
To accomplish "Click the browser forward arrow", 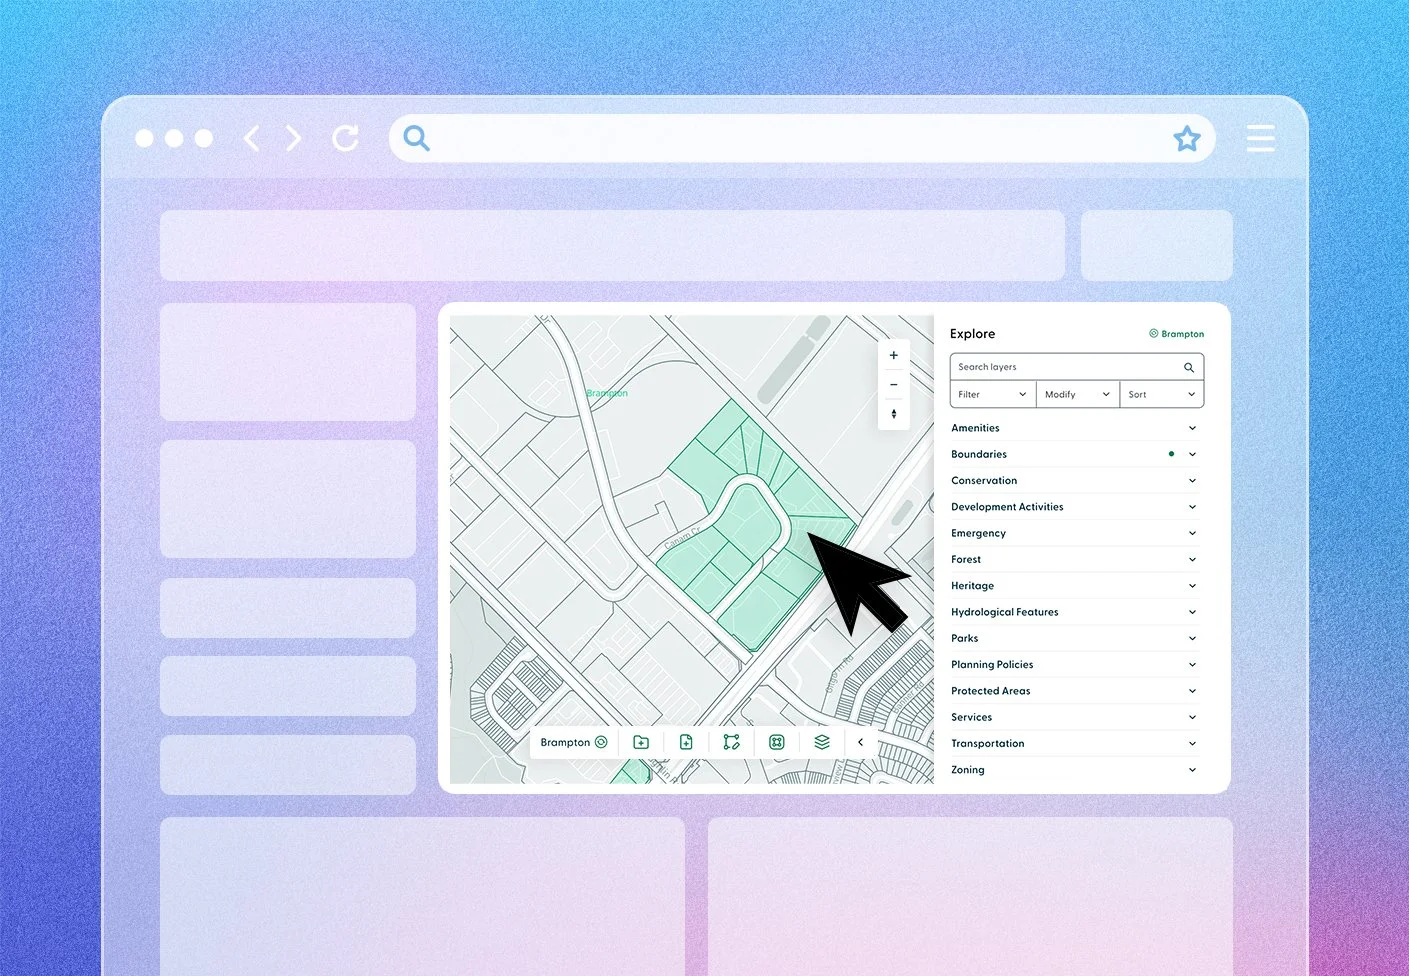I will tap(293, 138).
